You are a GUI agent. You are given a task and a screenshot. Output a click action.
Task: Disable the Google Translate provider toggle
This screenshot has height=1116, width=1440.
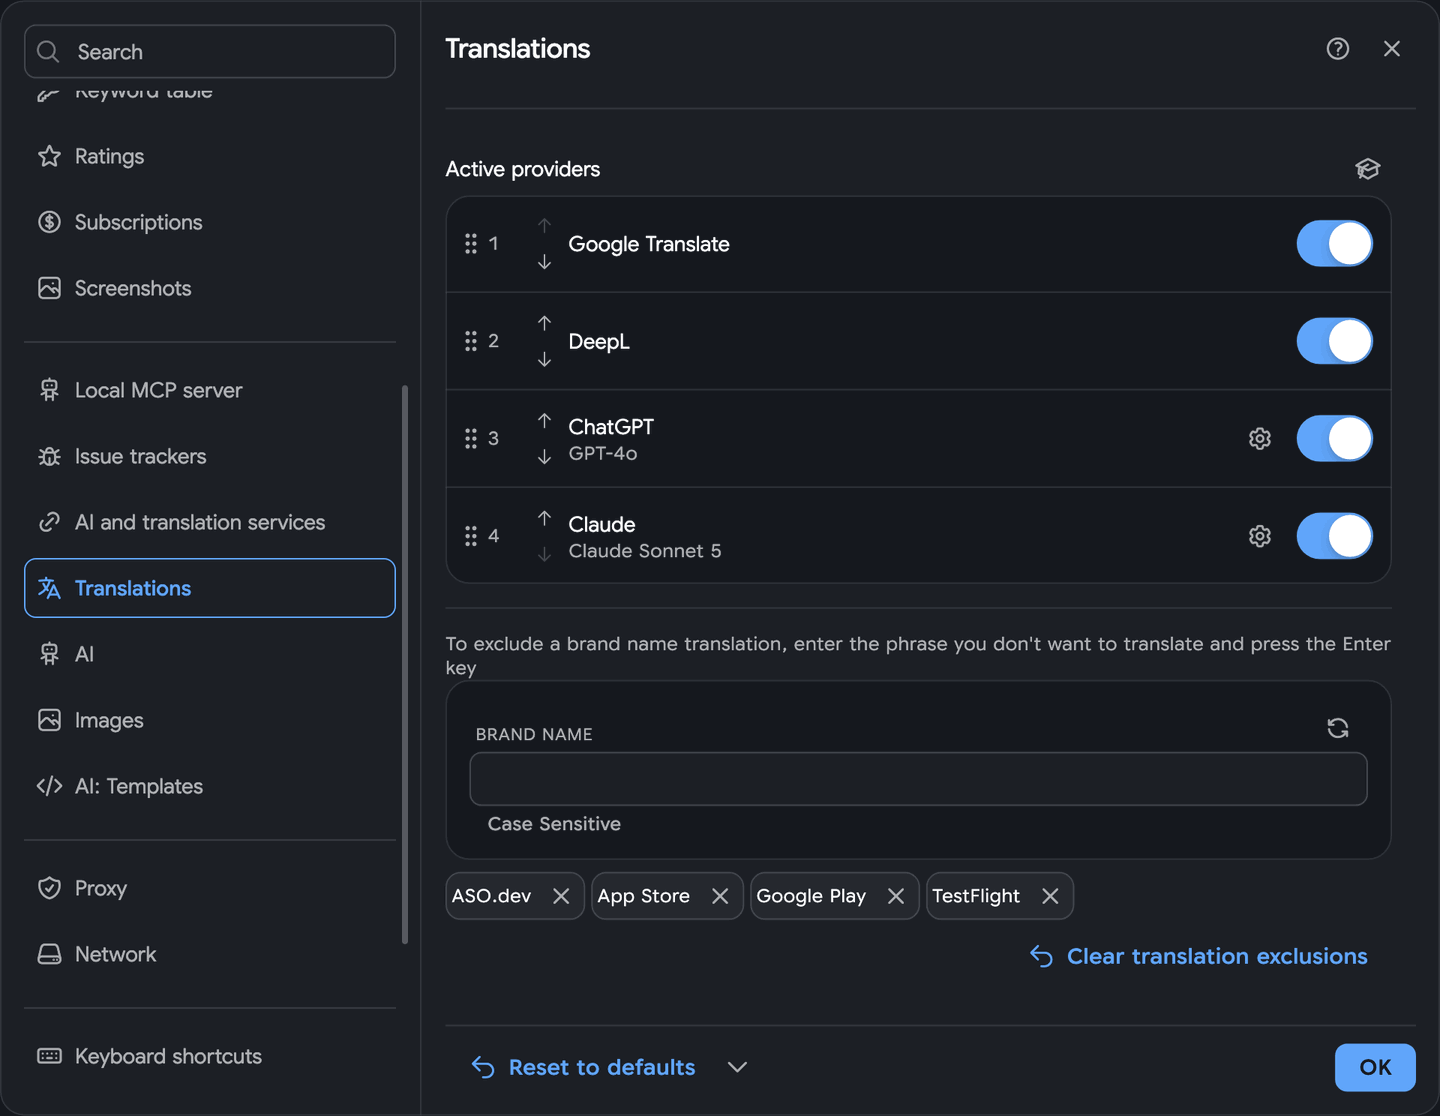(x=1335, y=244)
